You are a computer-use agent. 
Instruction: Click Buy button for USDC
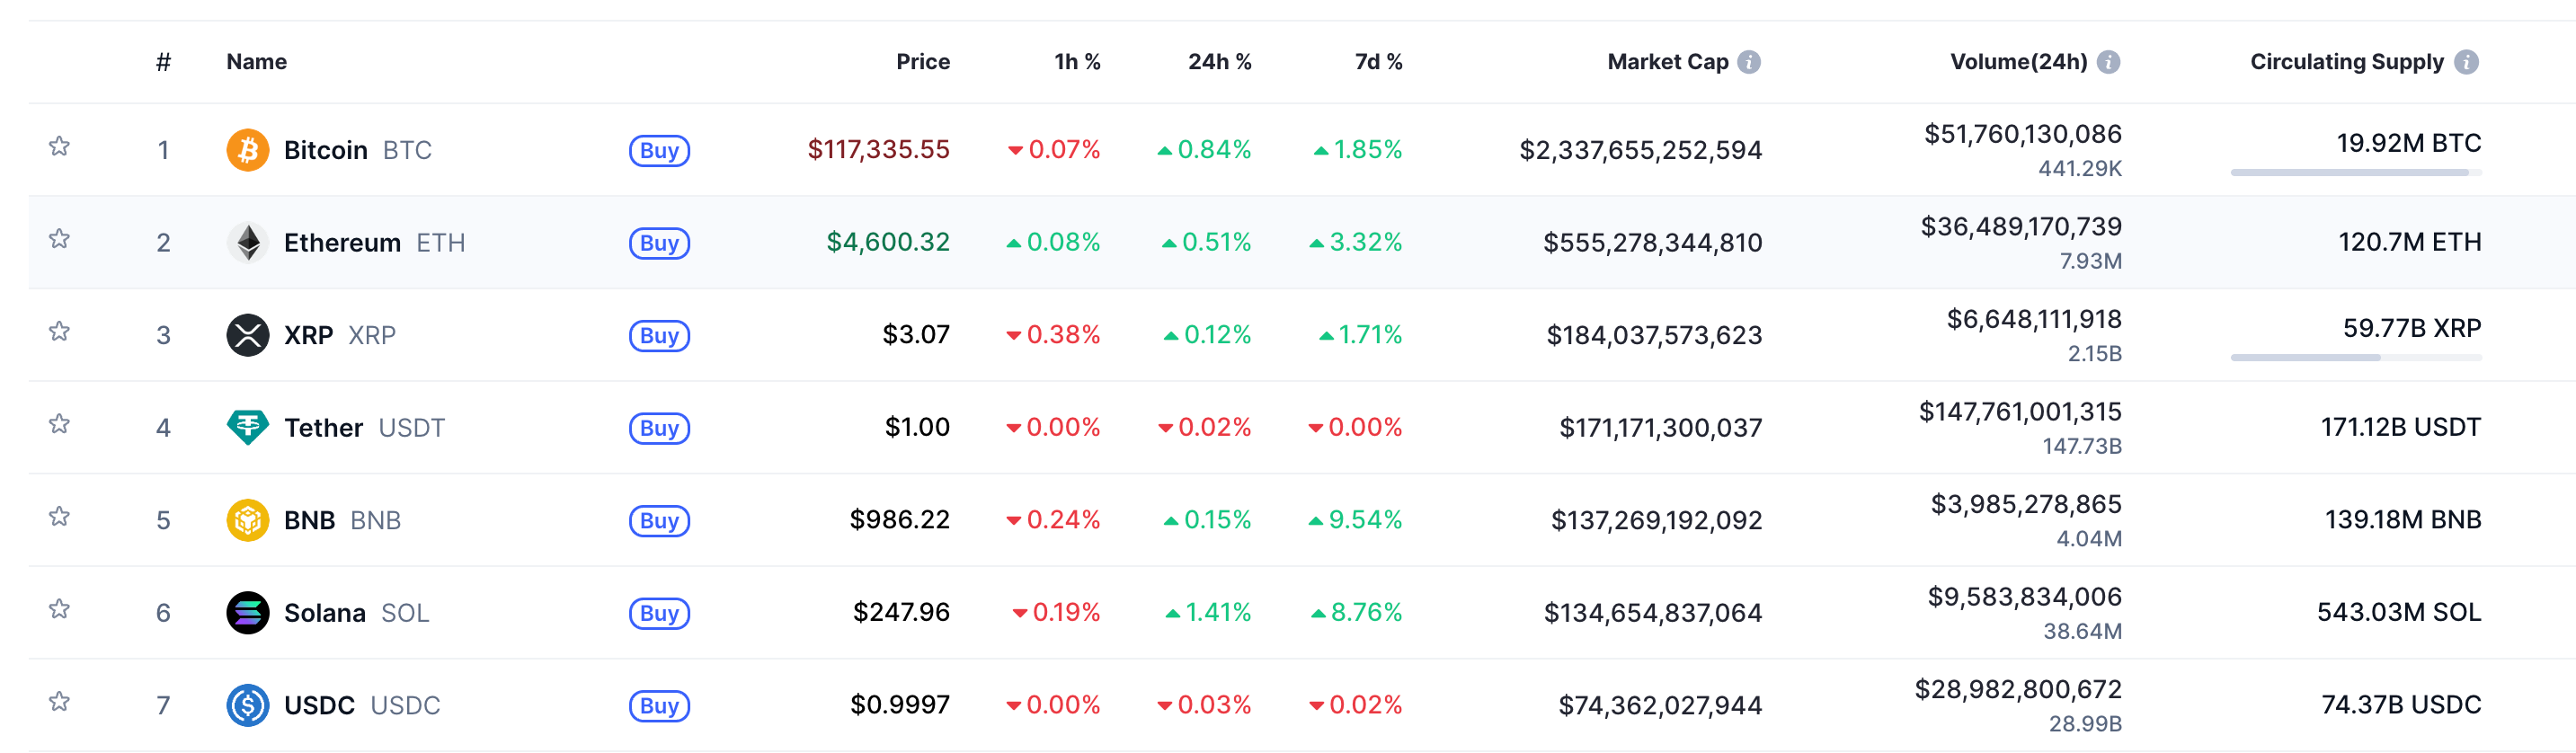pos(659,705)
